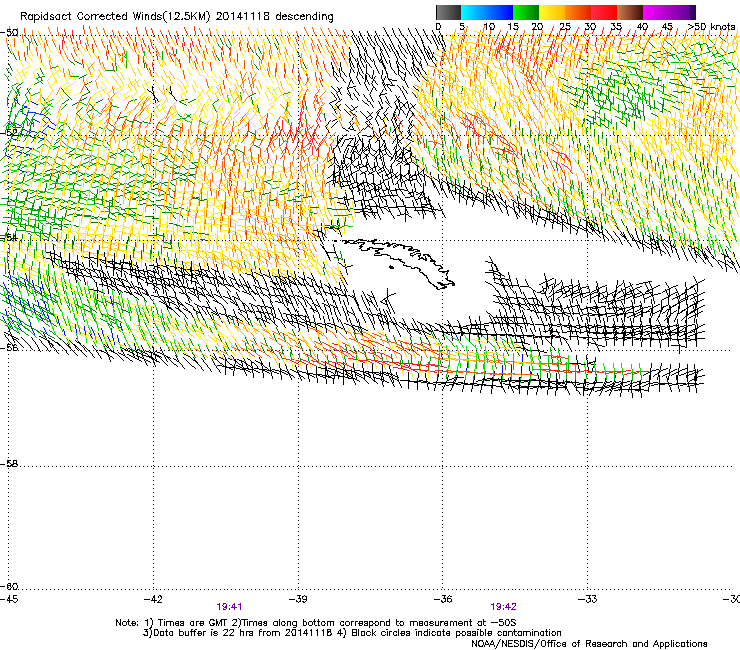Click the gray 0-5 knots color swatch
The image size is (740, 650).
pyautogui.click(x=448, y=12)
